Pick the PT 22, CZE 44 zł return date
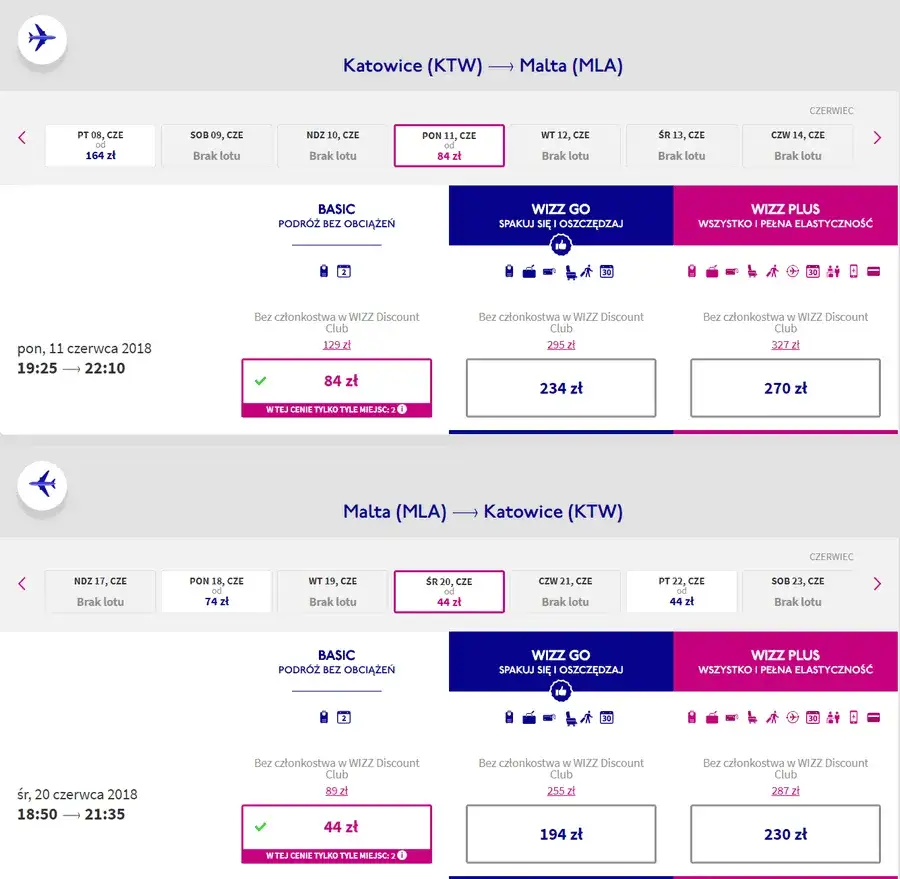900x879 pixels. pyautogui.click(x=681, y=592)
